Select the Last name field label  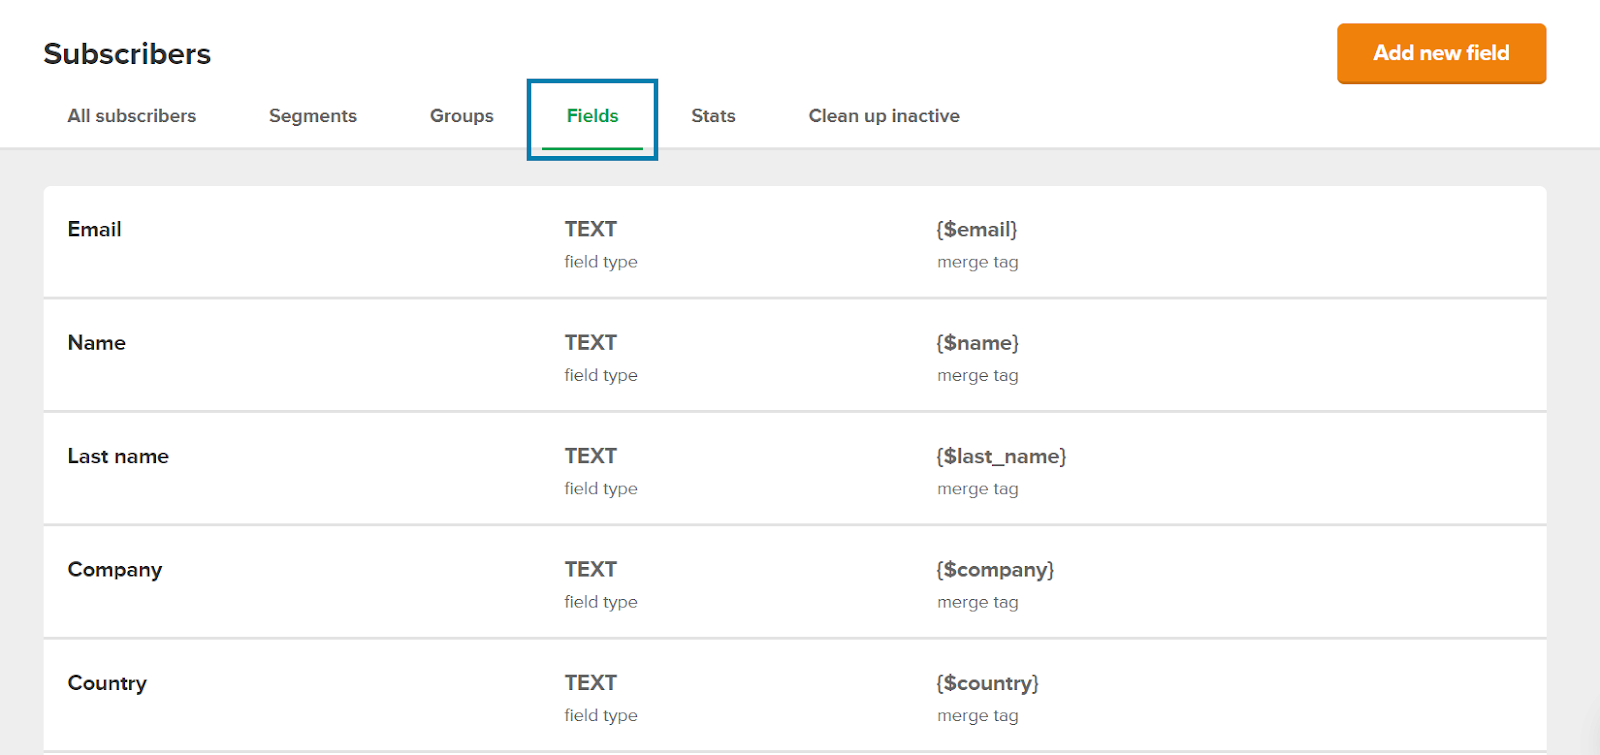(118, 457)
